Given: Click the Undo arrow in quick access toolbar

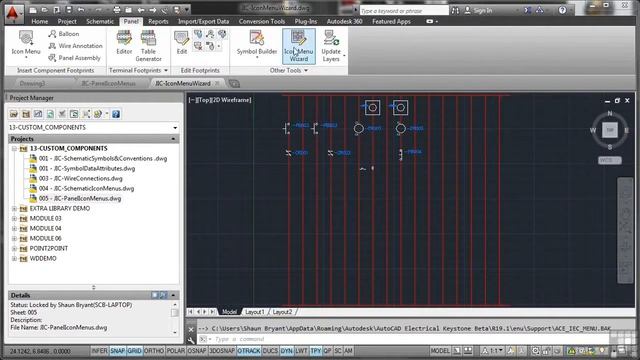Looking at the screenshot, I should [x=81, y=10].
